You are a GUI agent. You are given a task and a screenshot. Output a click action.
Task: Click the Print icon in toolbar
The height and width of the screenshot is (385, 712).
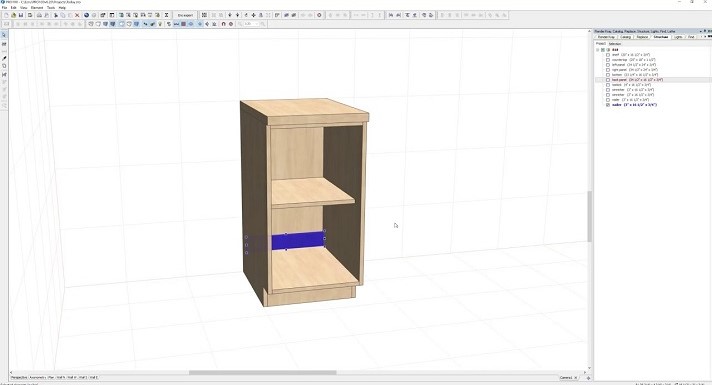40,15
